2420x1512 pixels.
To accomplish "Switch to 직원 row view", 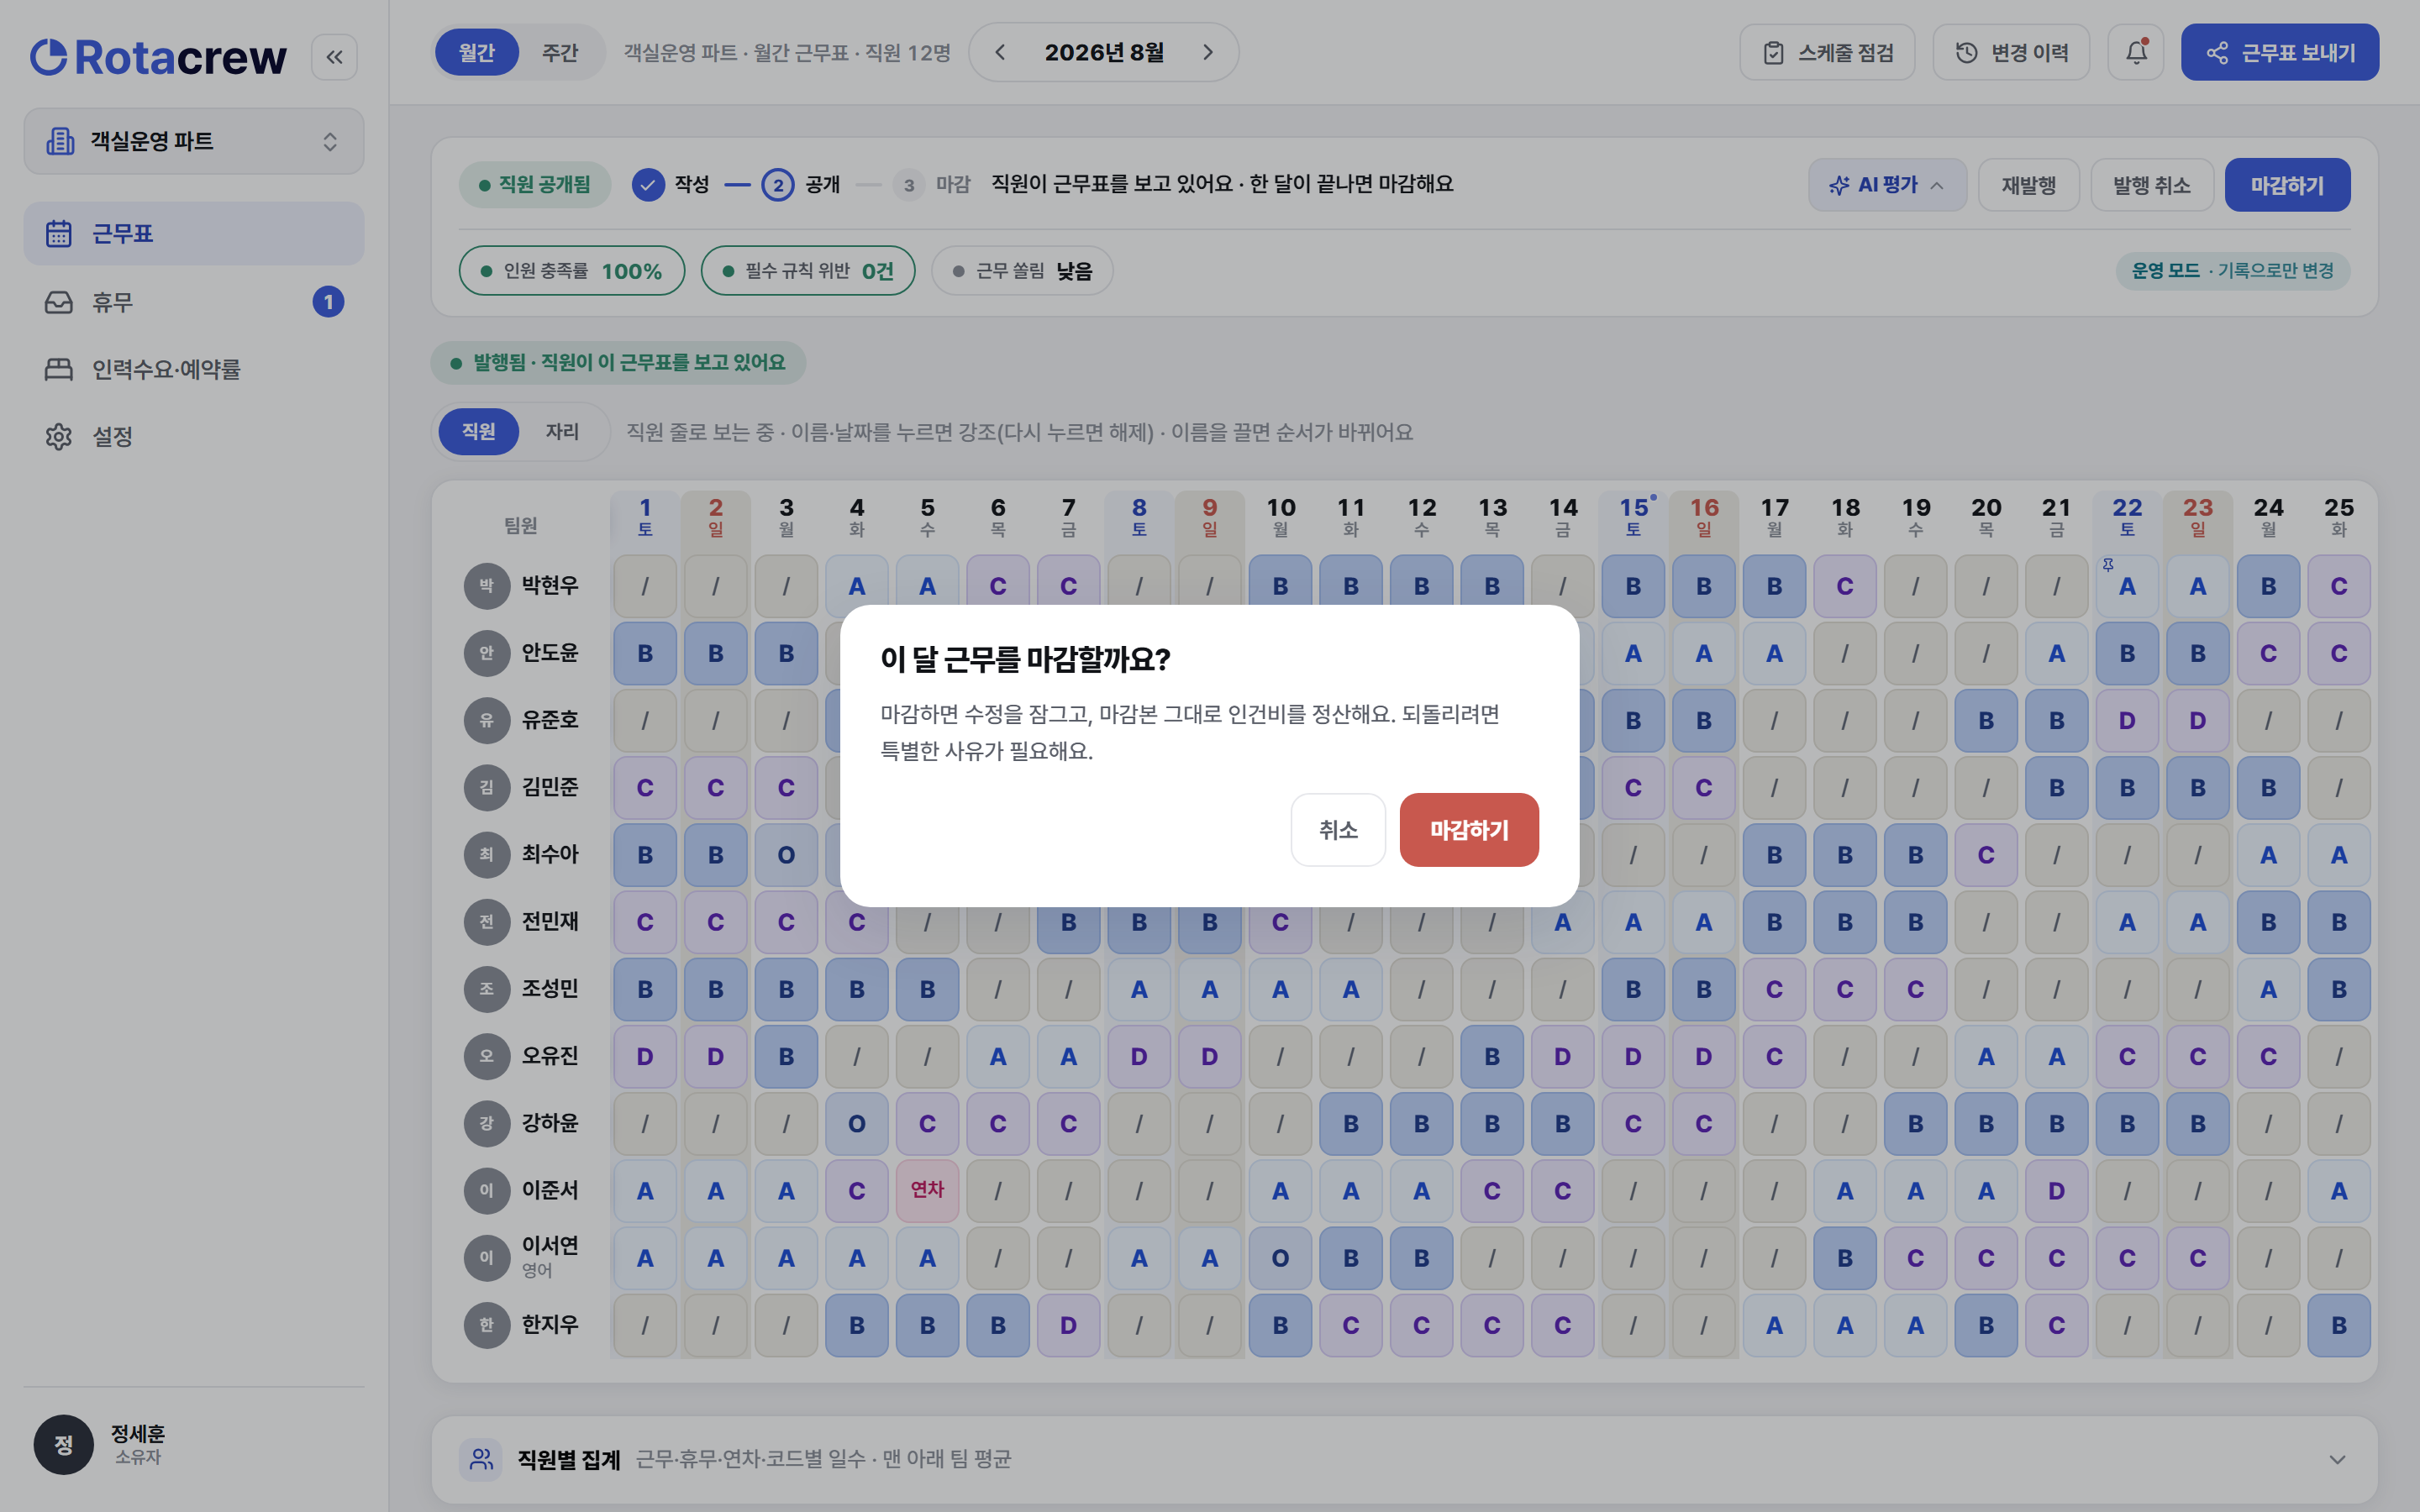I will click(478, 431).
